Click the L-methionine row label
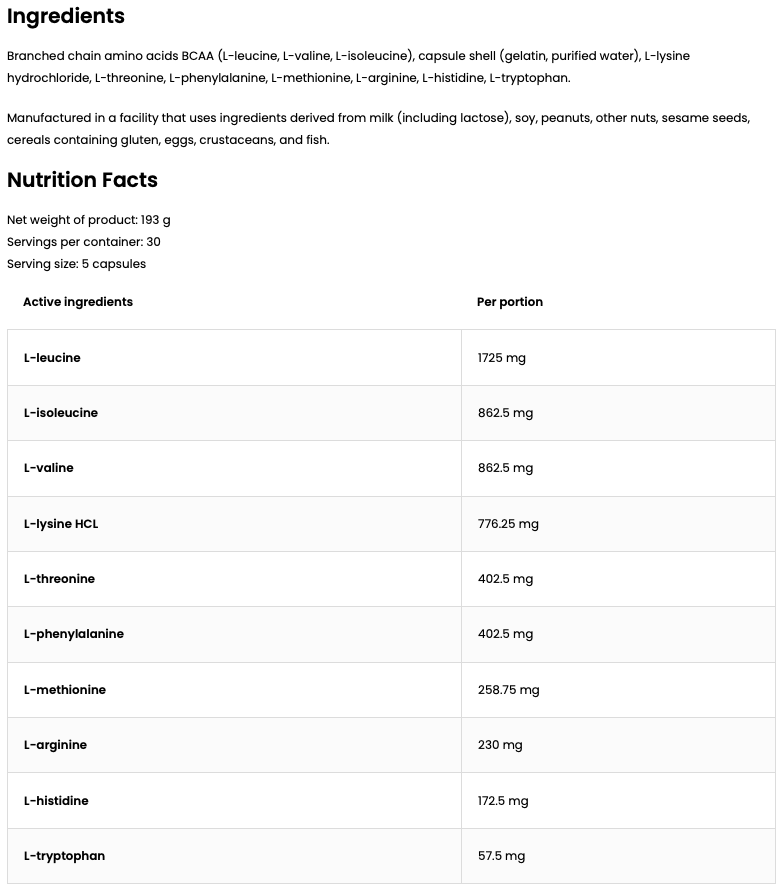The image size is (784, 890). pyautogui.click(x=64, y=690)
